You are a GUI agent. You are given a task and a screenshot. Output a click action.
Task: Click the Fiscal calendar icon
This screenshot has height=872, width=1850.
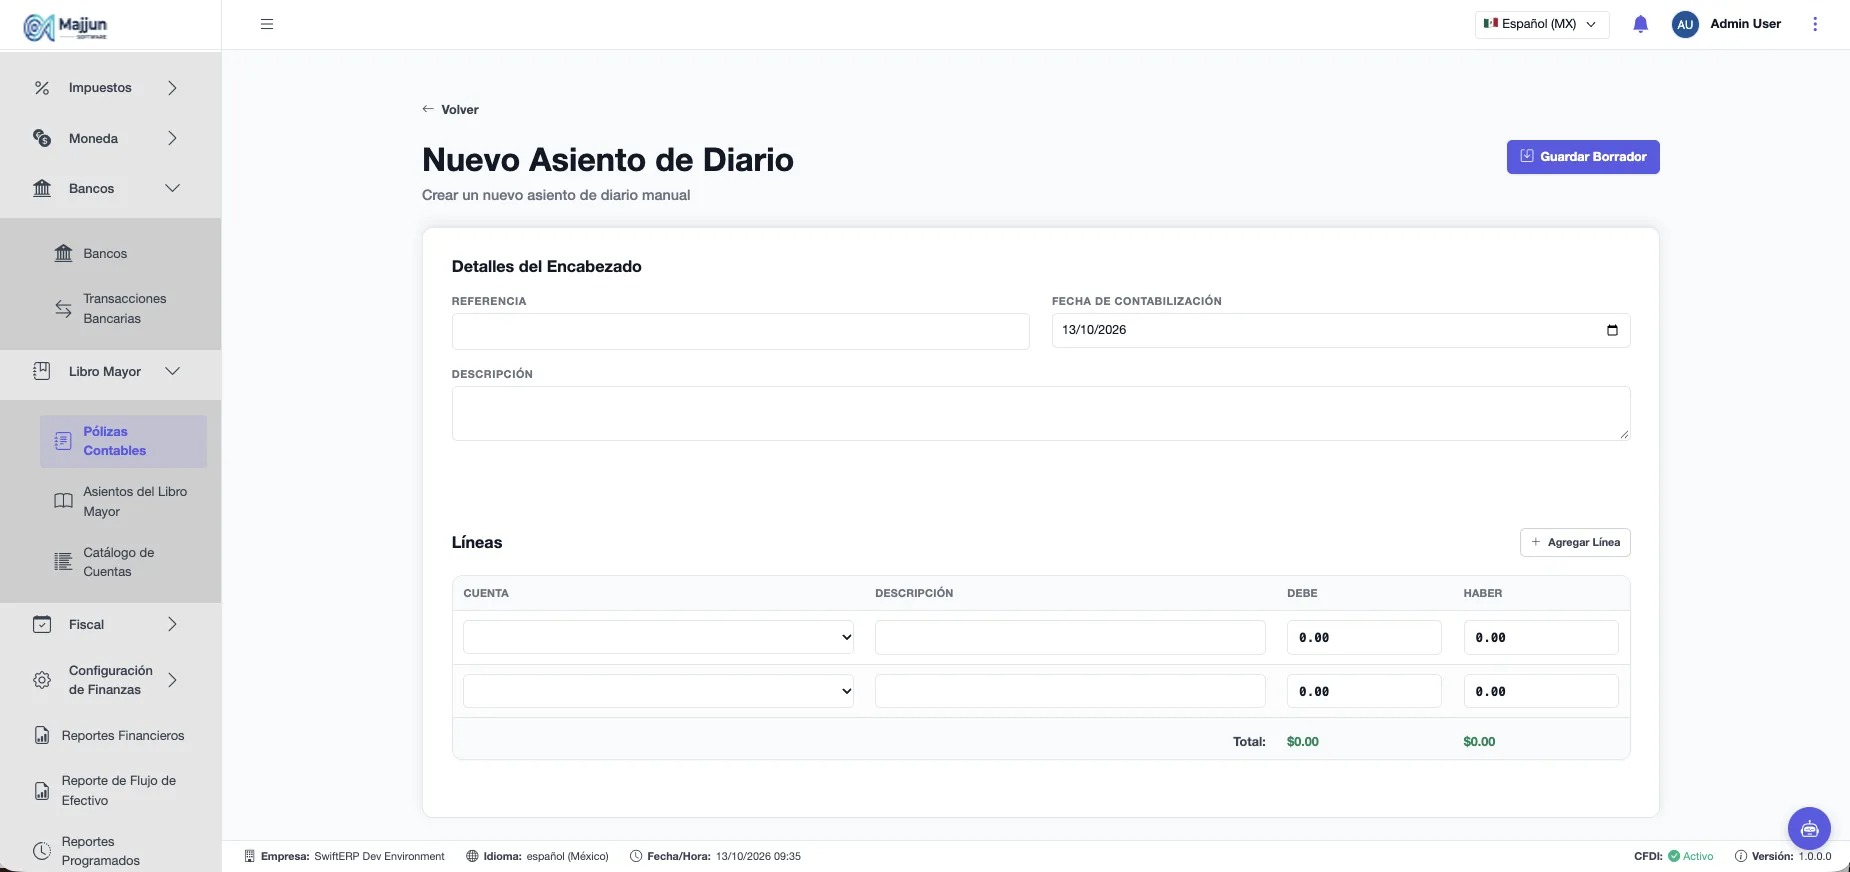pos(42,624)
